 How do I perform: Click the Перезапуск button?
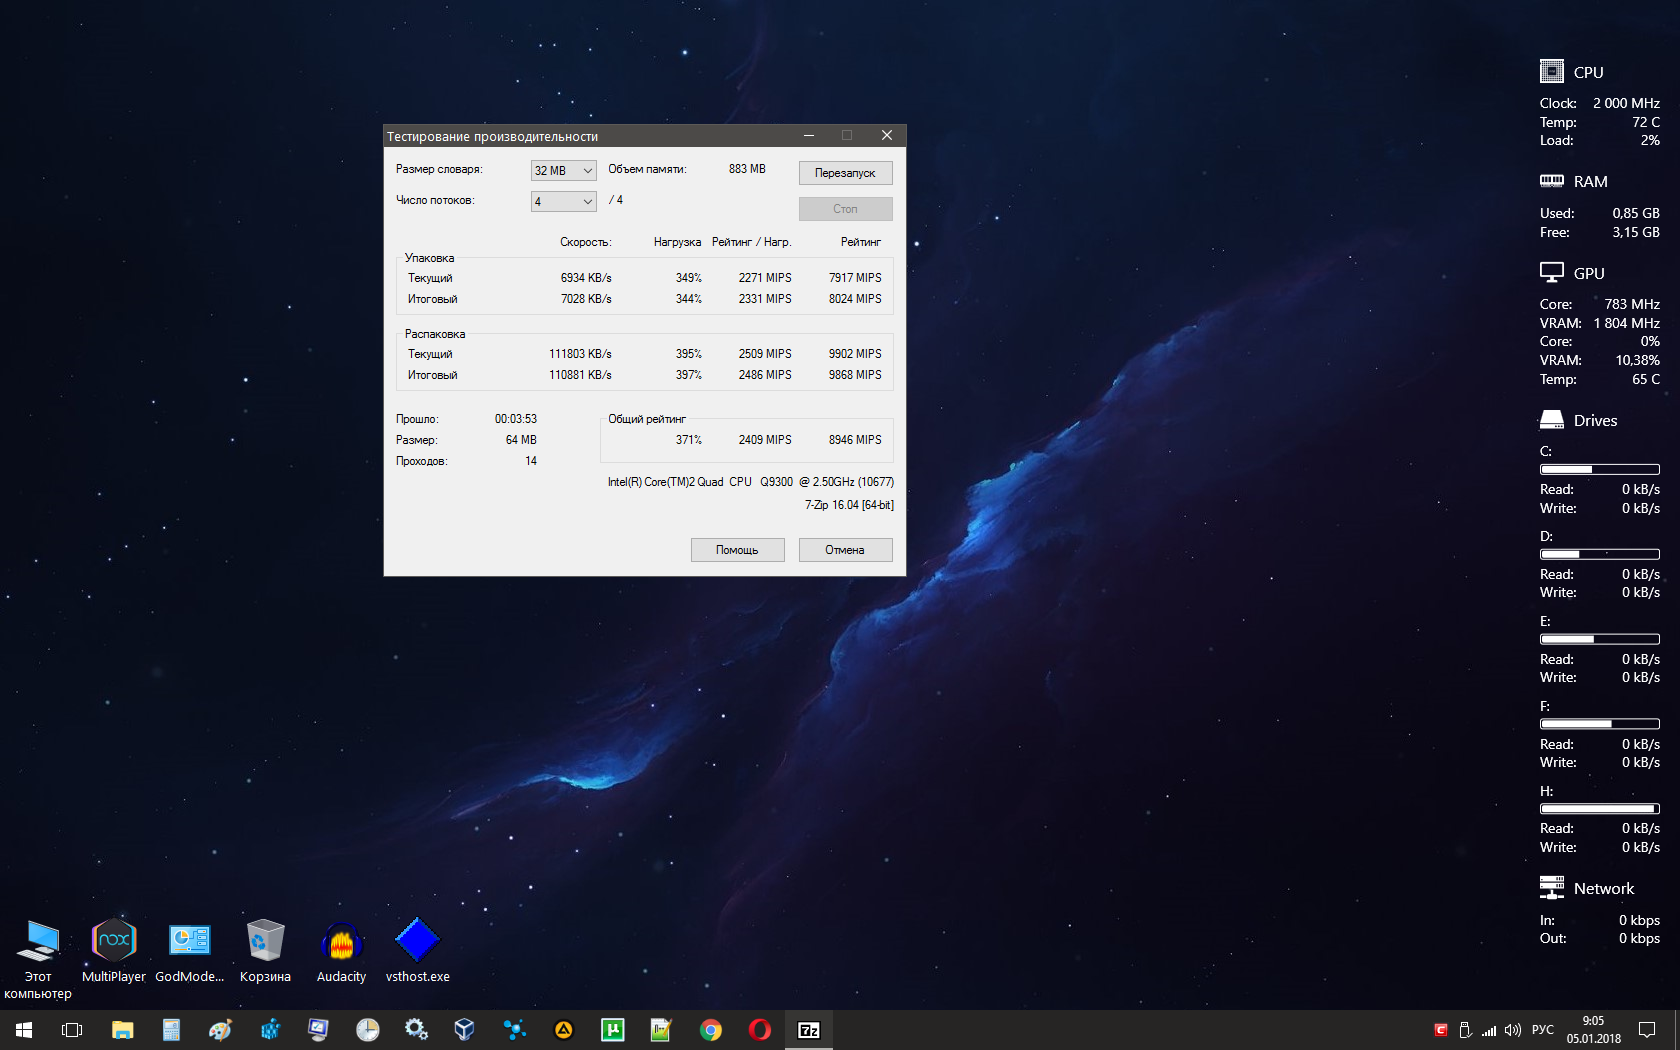coord(845,173)
